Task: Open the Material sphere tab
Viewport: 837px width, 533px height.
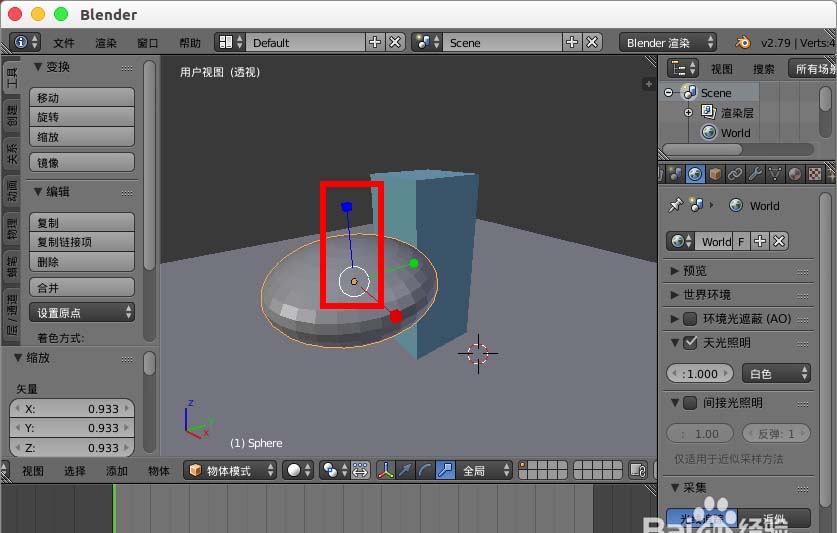Action: (x=795, y=174)
